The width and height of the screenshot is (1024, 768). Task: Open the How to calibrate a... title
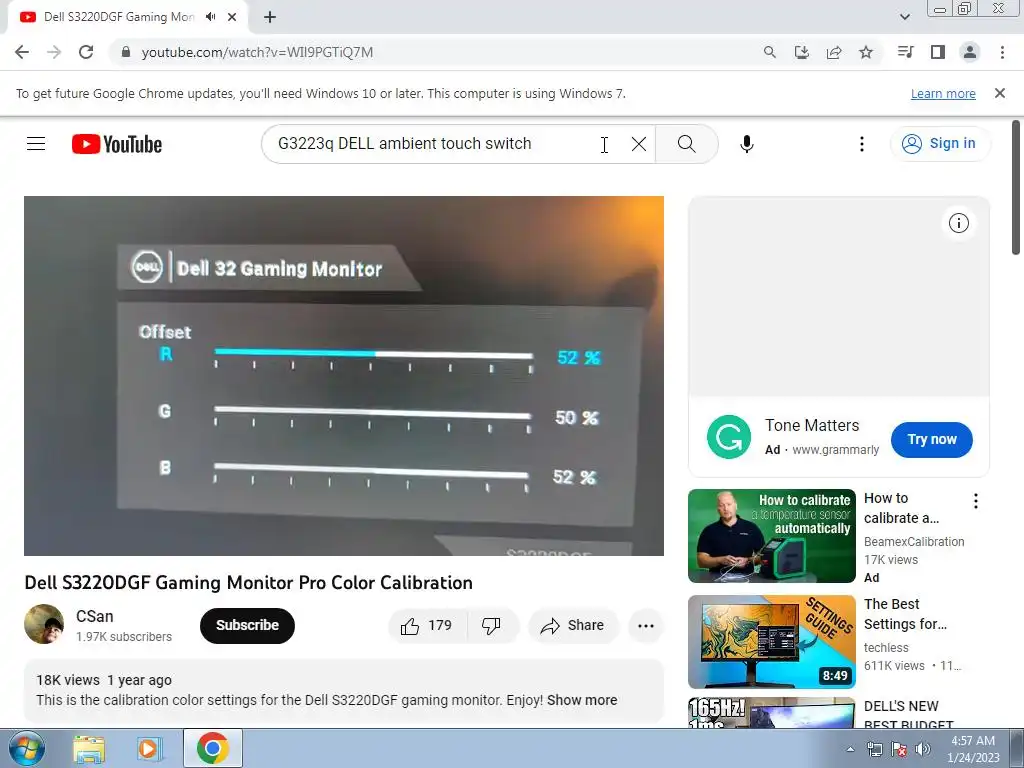coord(901,508)
